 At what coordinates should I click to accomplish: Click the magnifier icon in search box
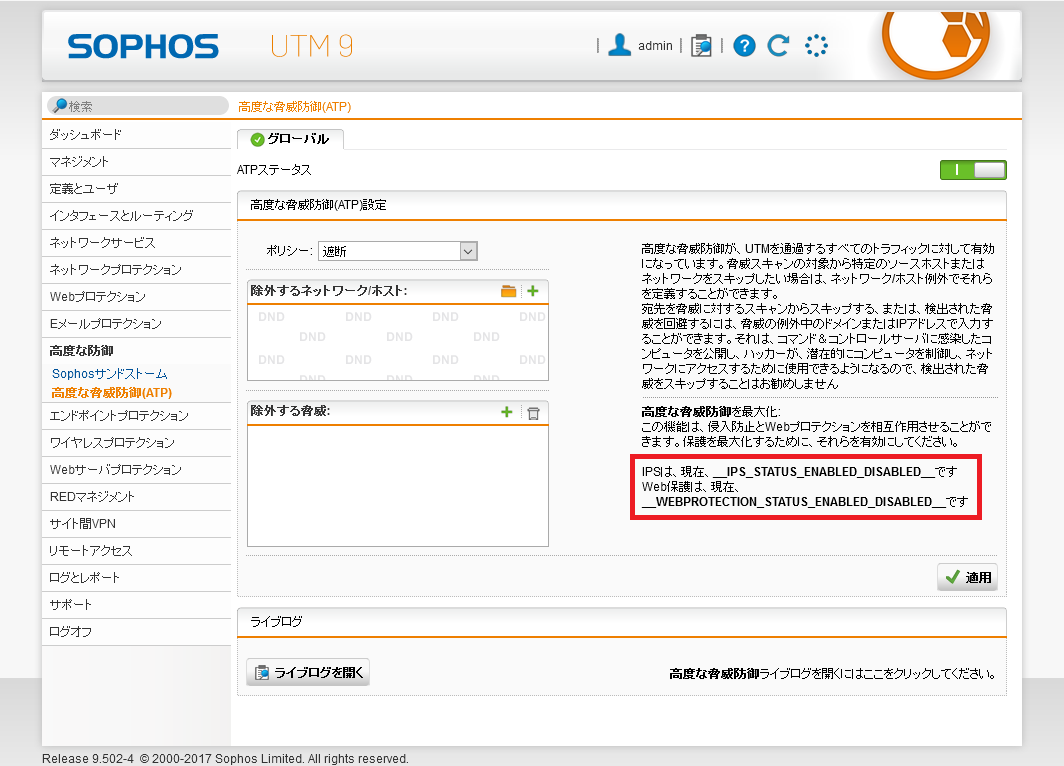[60, 105]
